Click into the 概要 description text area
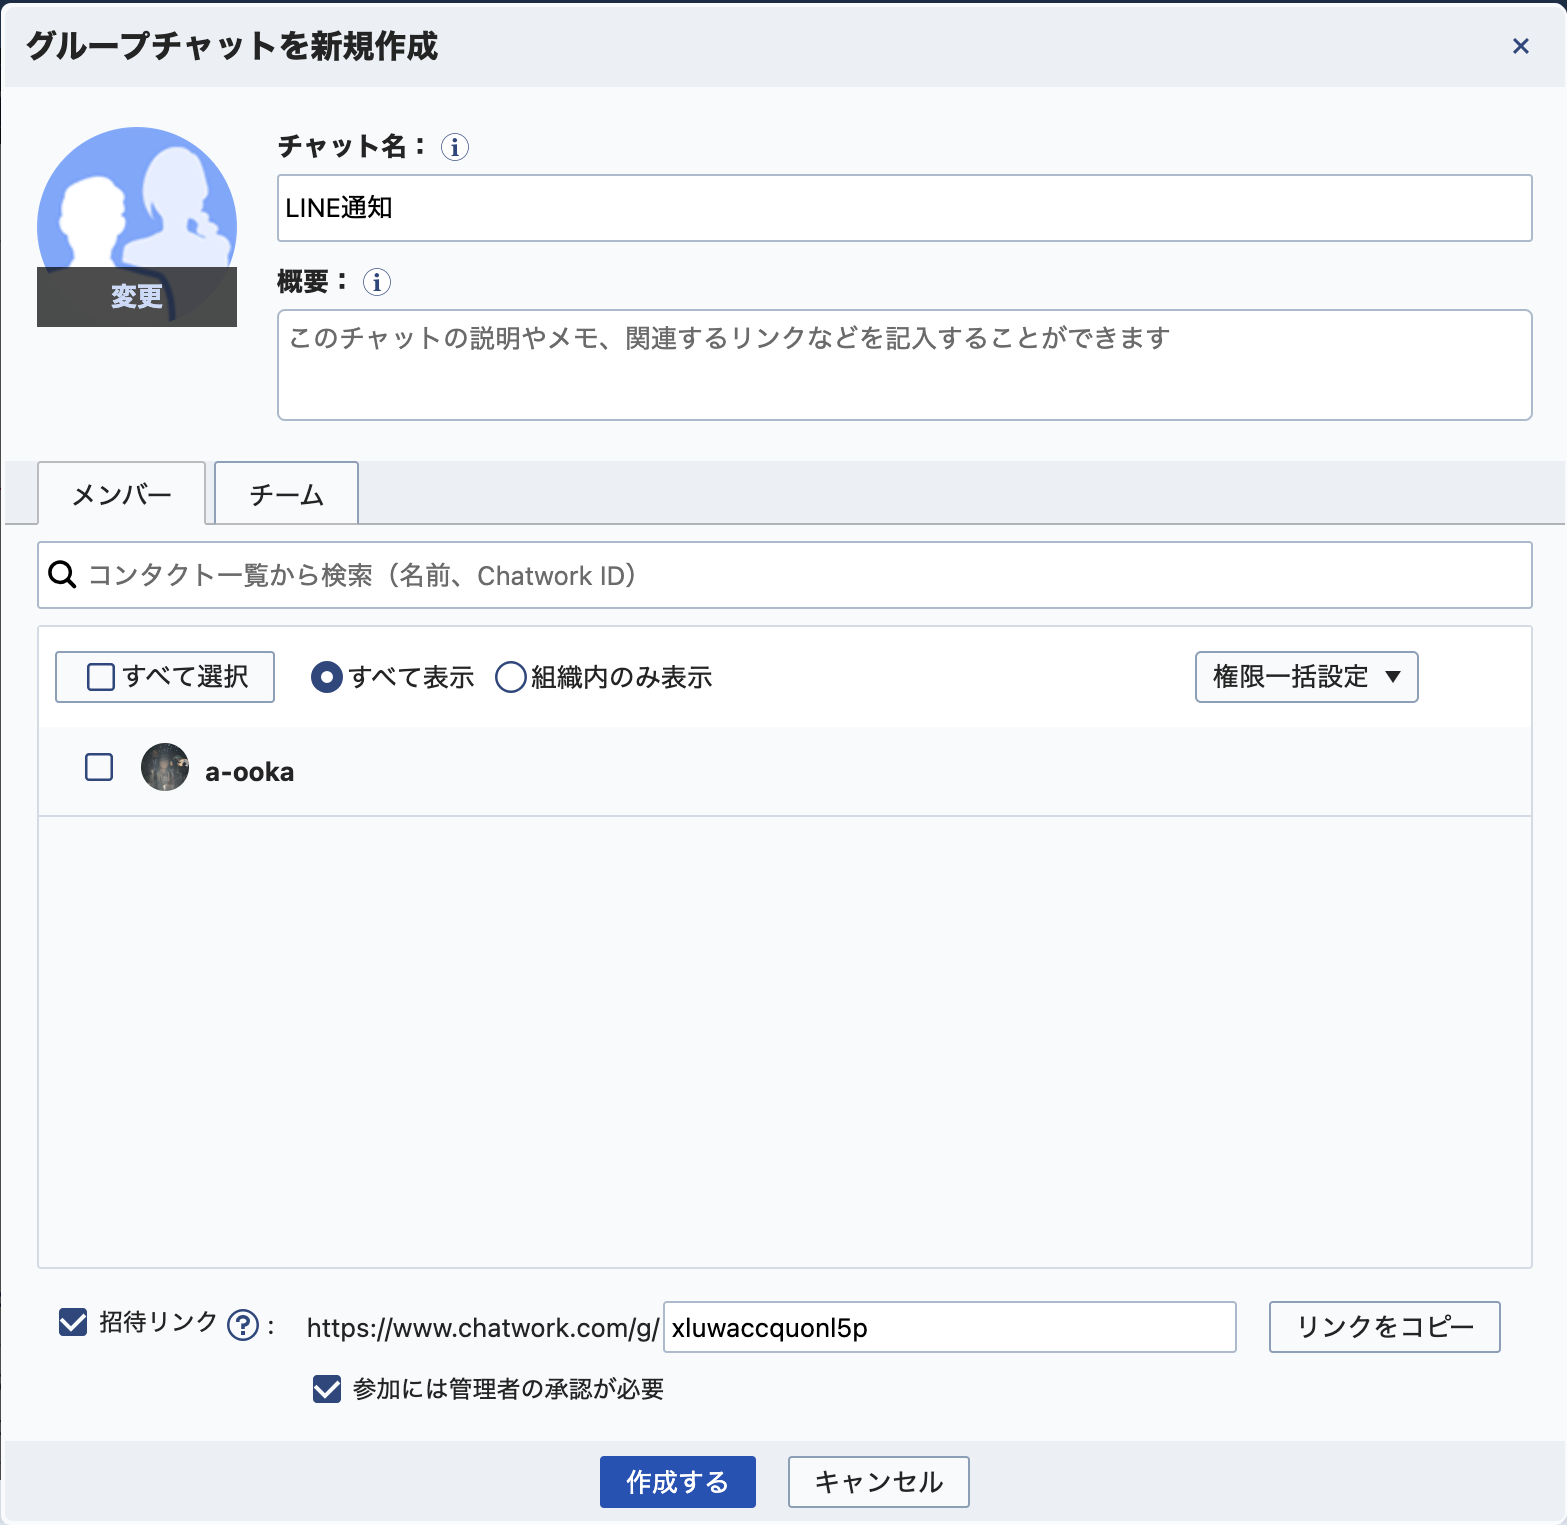Image resolution: width=1567 pixels, height=1525 pixels. pos(905,365)
